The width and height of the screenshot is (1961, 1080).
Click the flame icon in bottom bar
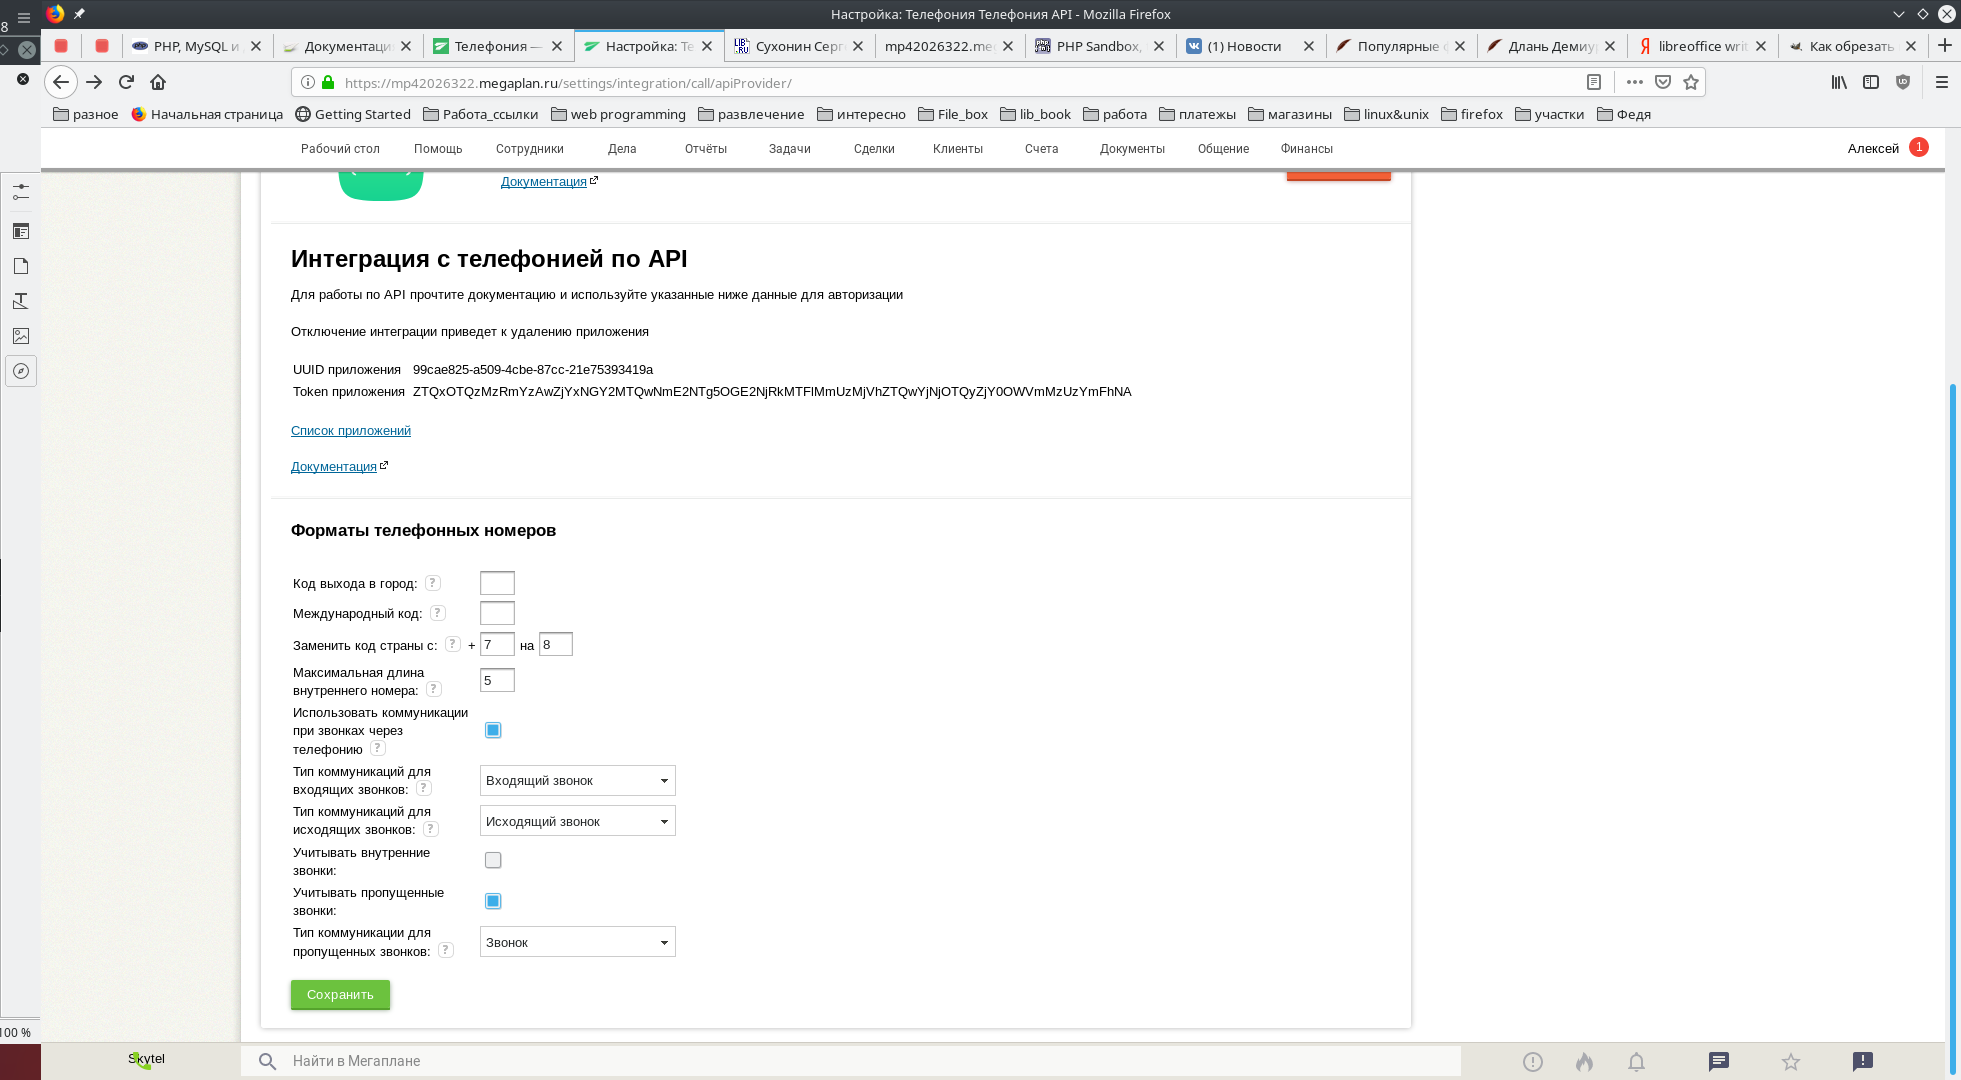[1584, 1061]
